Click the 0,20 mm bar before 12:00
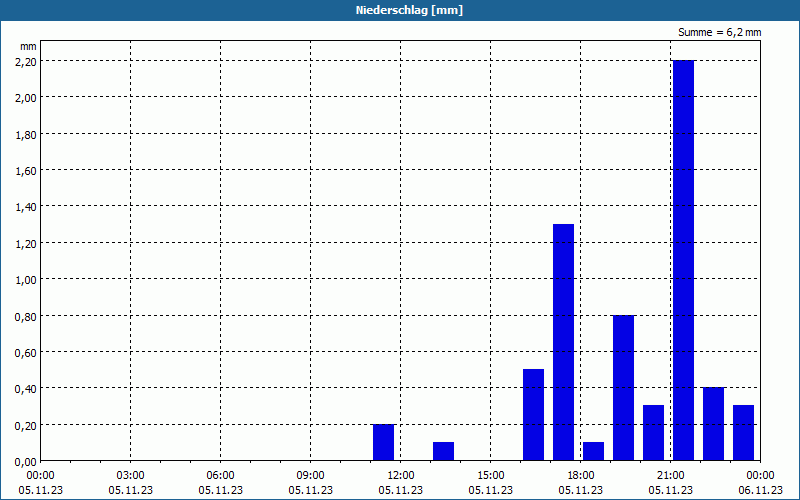The width and height of the screenshot is (800, 500). tap(384, 442)
